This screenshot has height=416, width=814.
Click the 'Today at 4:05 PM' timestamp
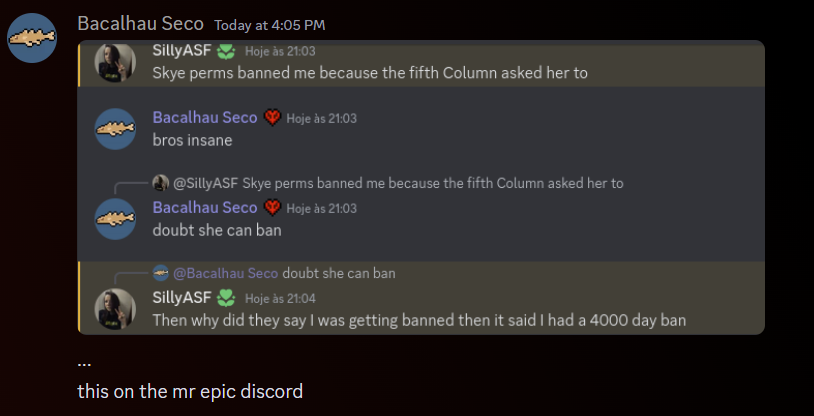tap(269, 25)
